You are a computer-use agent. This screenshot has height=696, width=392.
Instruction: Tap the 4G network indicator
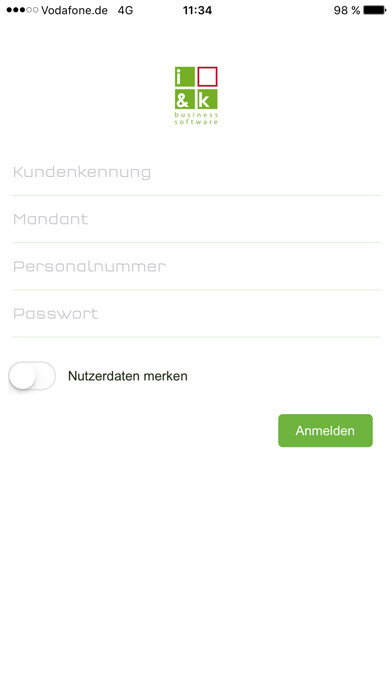click(125, 10)
